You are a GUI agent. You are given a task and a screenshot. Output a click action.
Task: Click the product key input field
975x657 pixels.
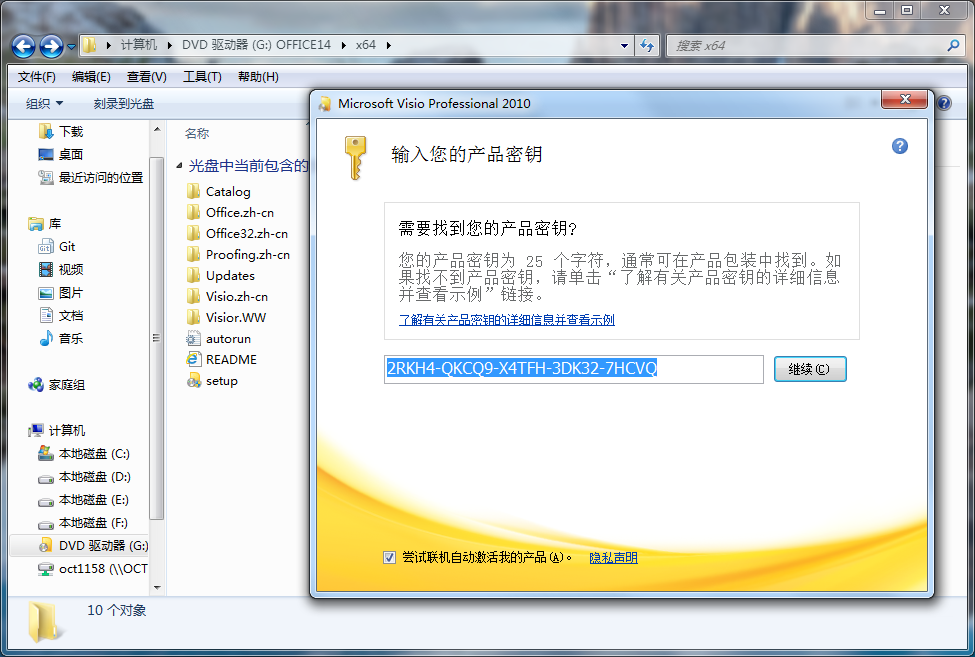pos(573,369)
